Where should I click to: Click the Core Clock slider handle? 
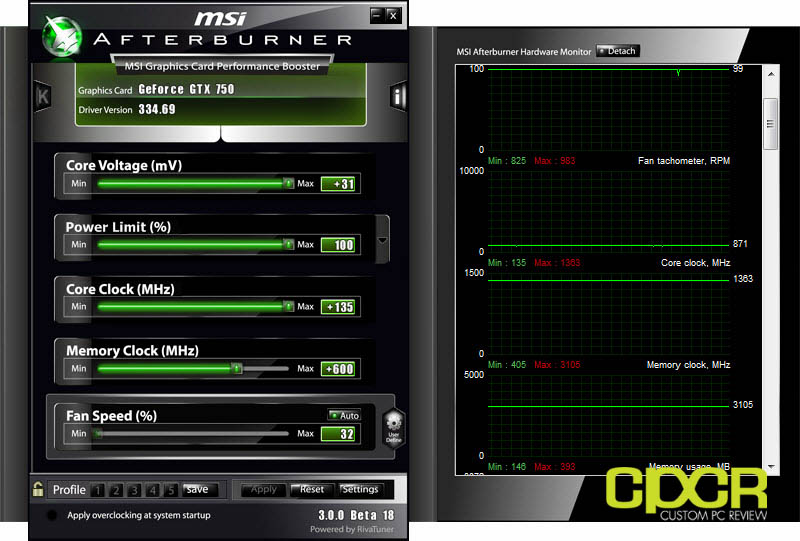(288, 306)
